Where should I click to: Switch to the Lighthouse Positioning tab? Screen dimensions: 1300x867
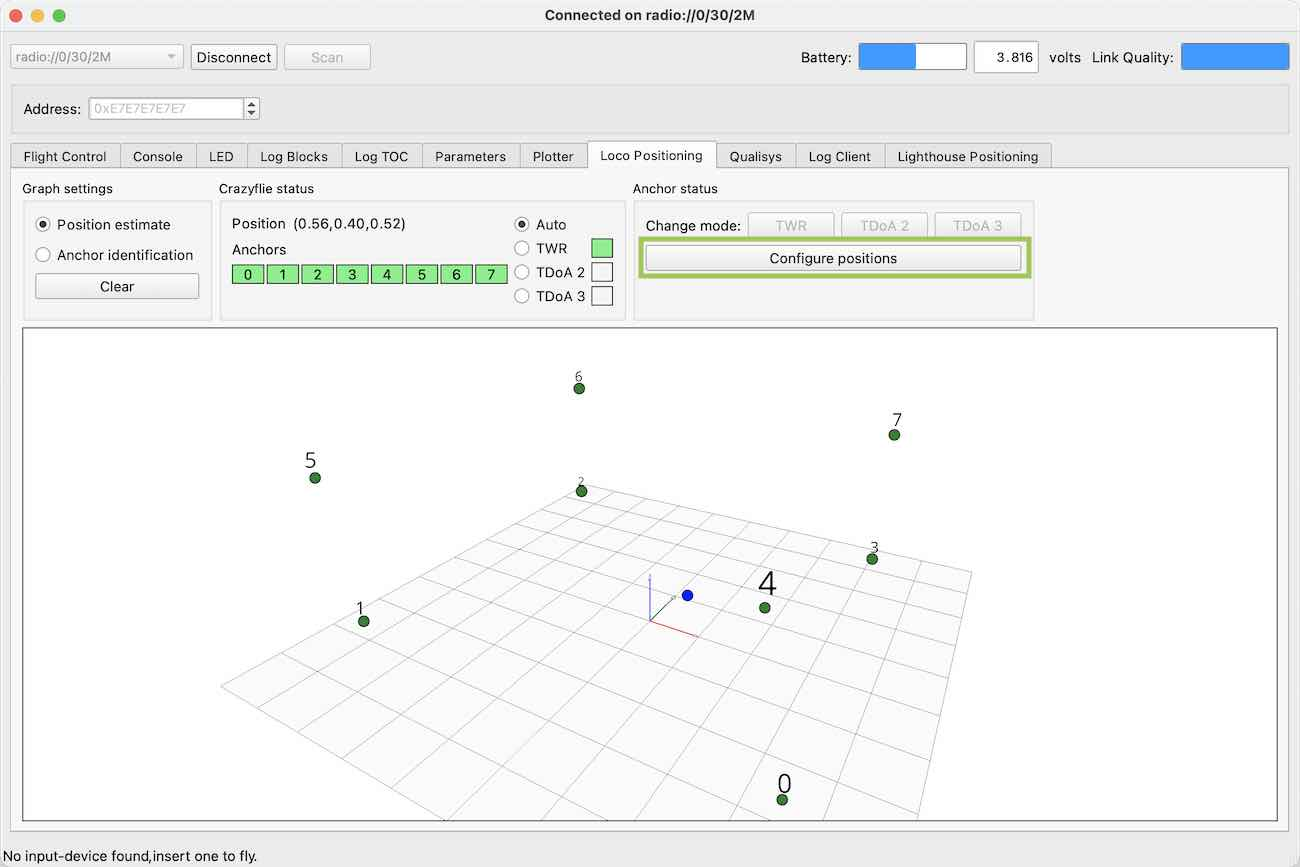(x=968, y=156)
